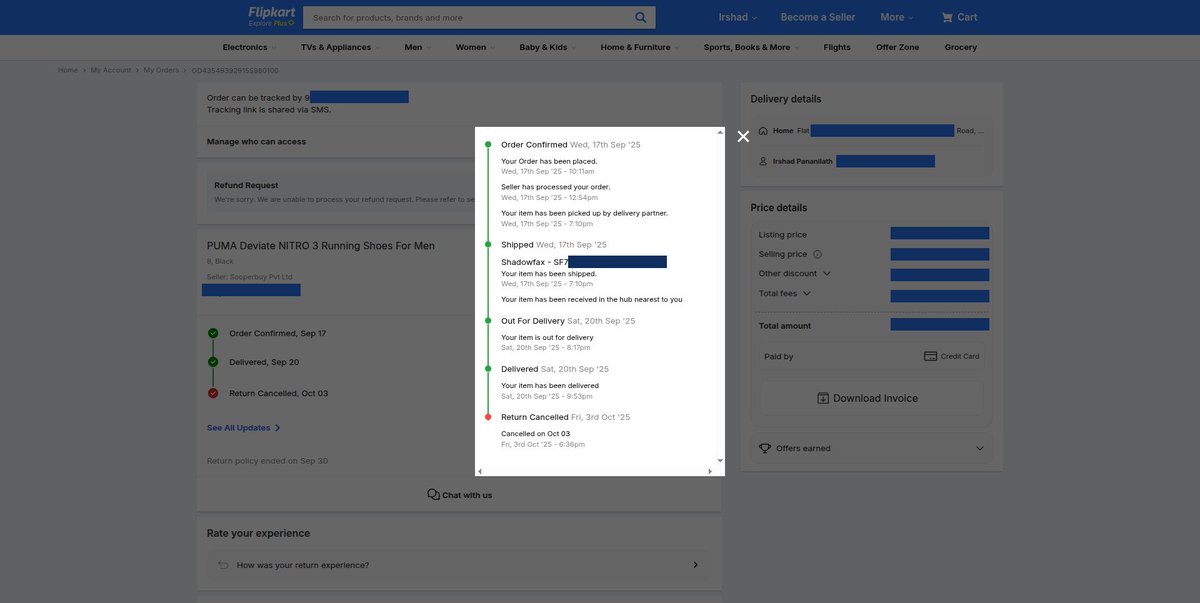Click the Flipkart Explore Plus logo
This screenshot has width=1200, height=603.
[x=271, y=16]
